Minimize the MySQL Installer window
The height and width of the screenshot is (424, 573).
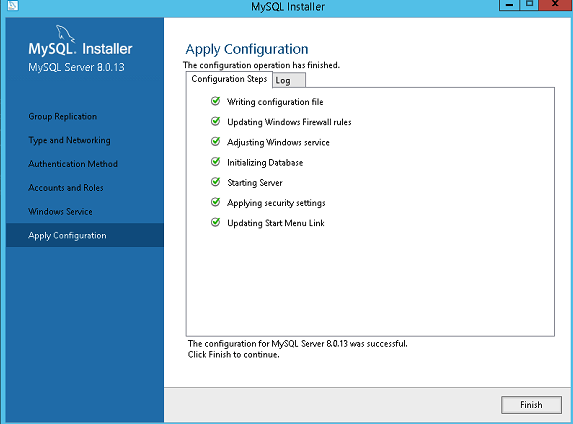[x=509, y=5]
